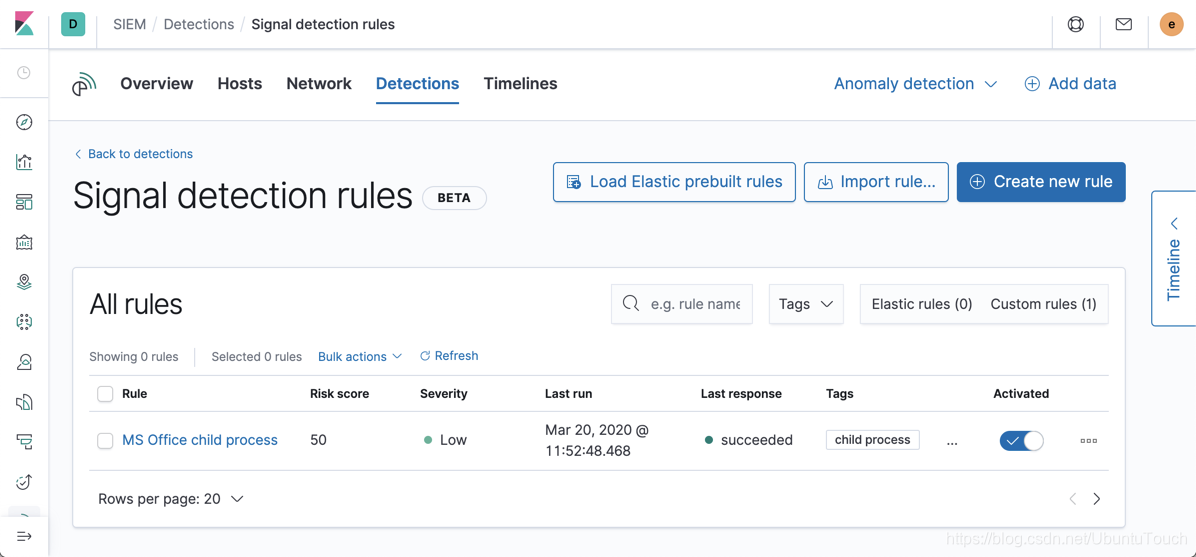The width and height of the screenshot is (1196, 557).
Task: Open Uptime icon in sidebar
Action: tap(24, 481)
